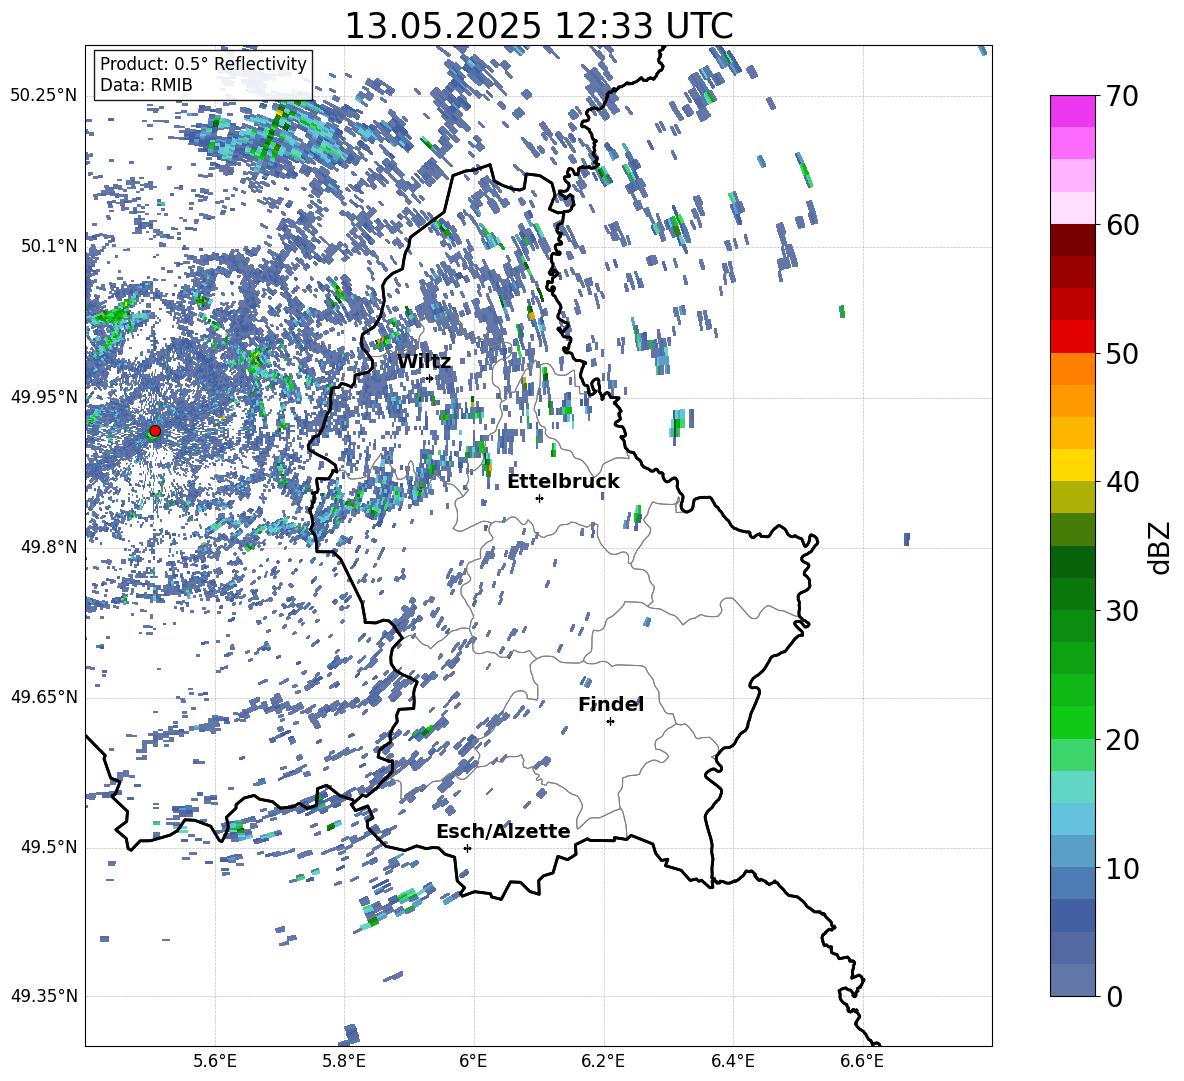Click the plot title 13.05.2025 12:33 UTC
The width and height of the screenshot is (1184, 1081).
pos(539,26)
